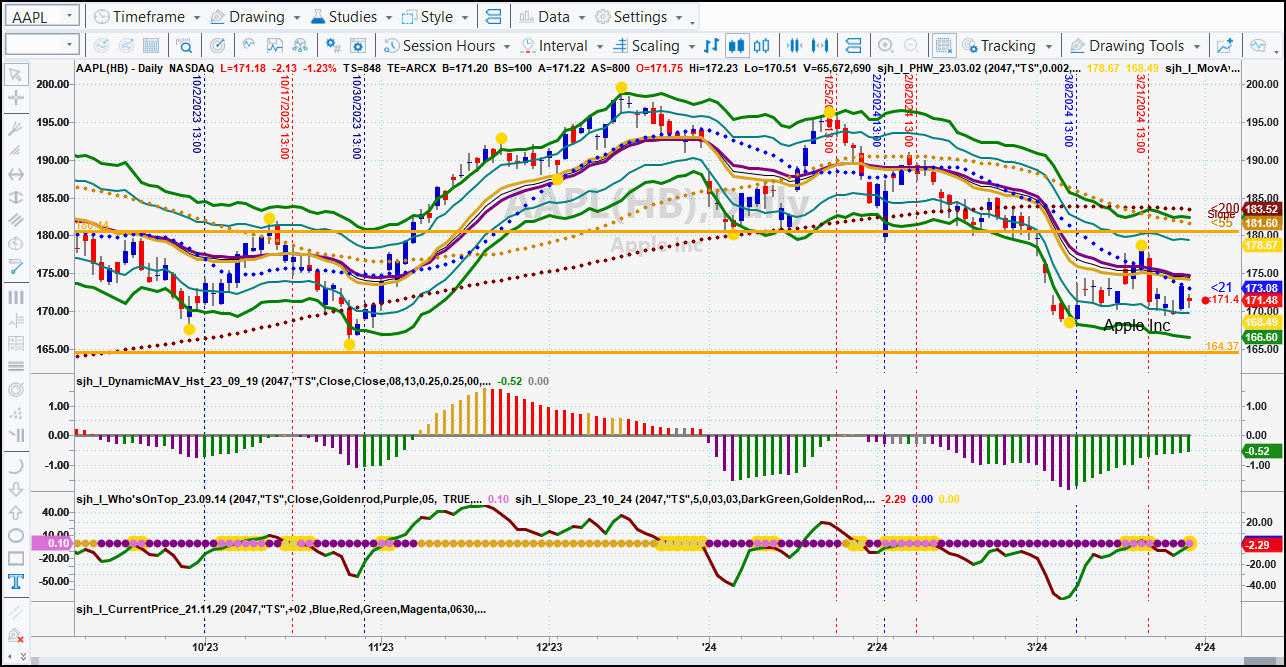This screenshot has width=1286, height=667.
Task: Click the -2.29 red slope value tag
Action: click(1261, 544)
